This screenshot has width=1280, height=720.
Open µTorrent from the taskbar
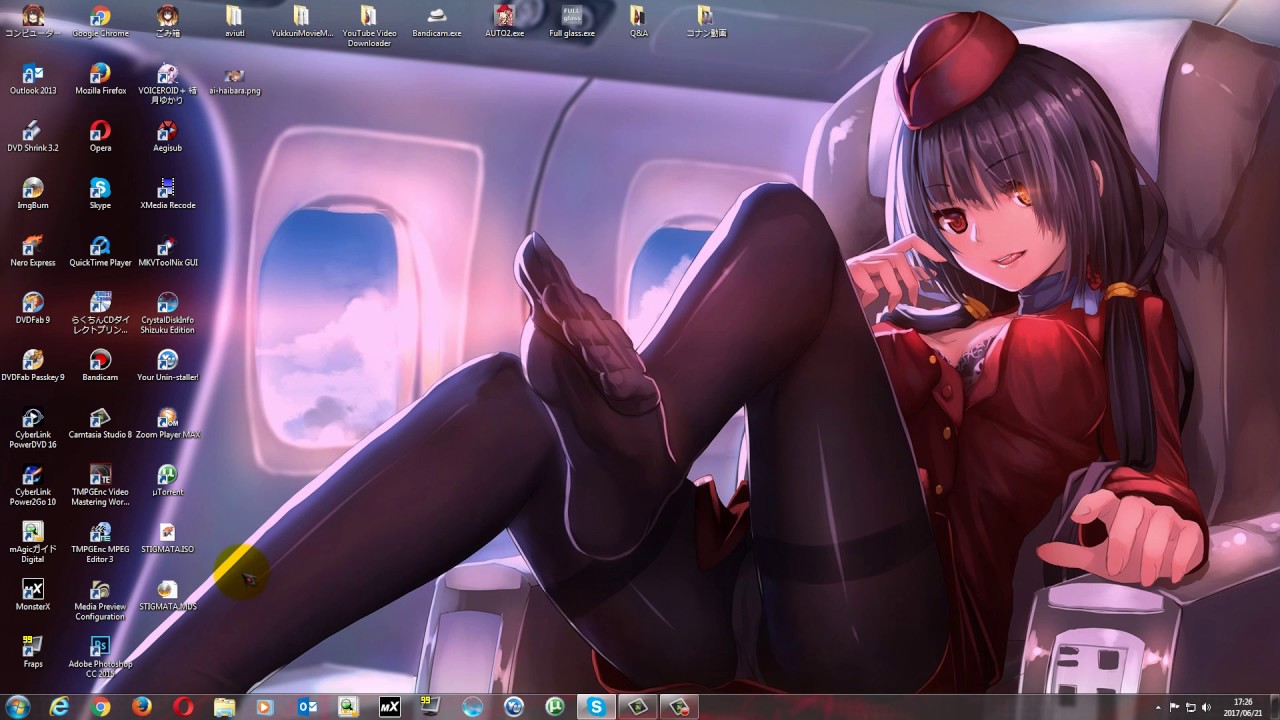(x=554, y=707)
